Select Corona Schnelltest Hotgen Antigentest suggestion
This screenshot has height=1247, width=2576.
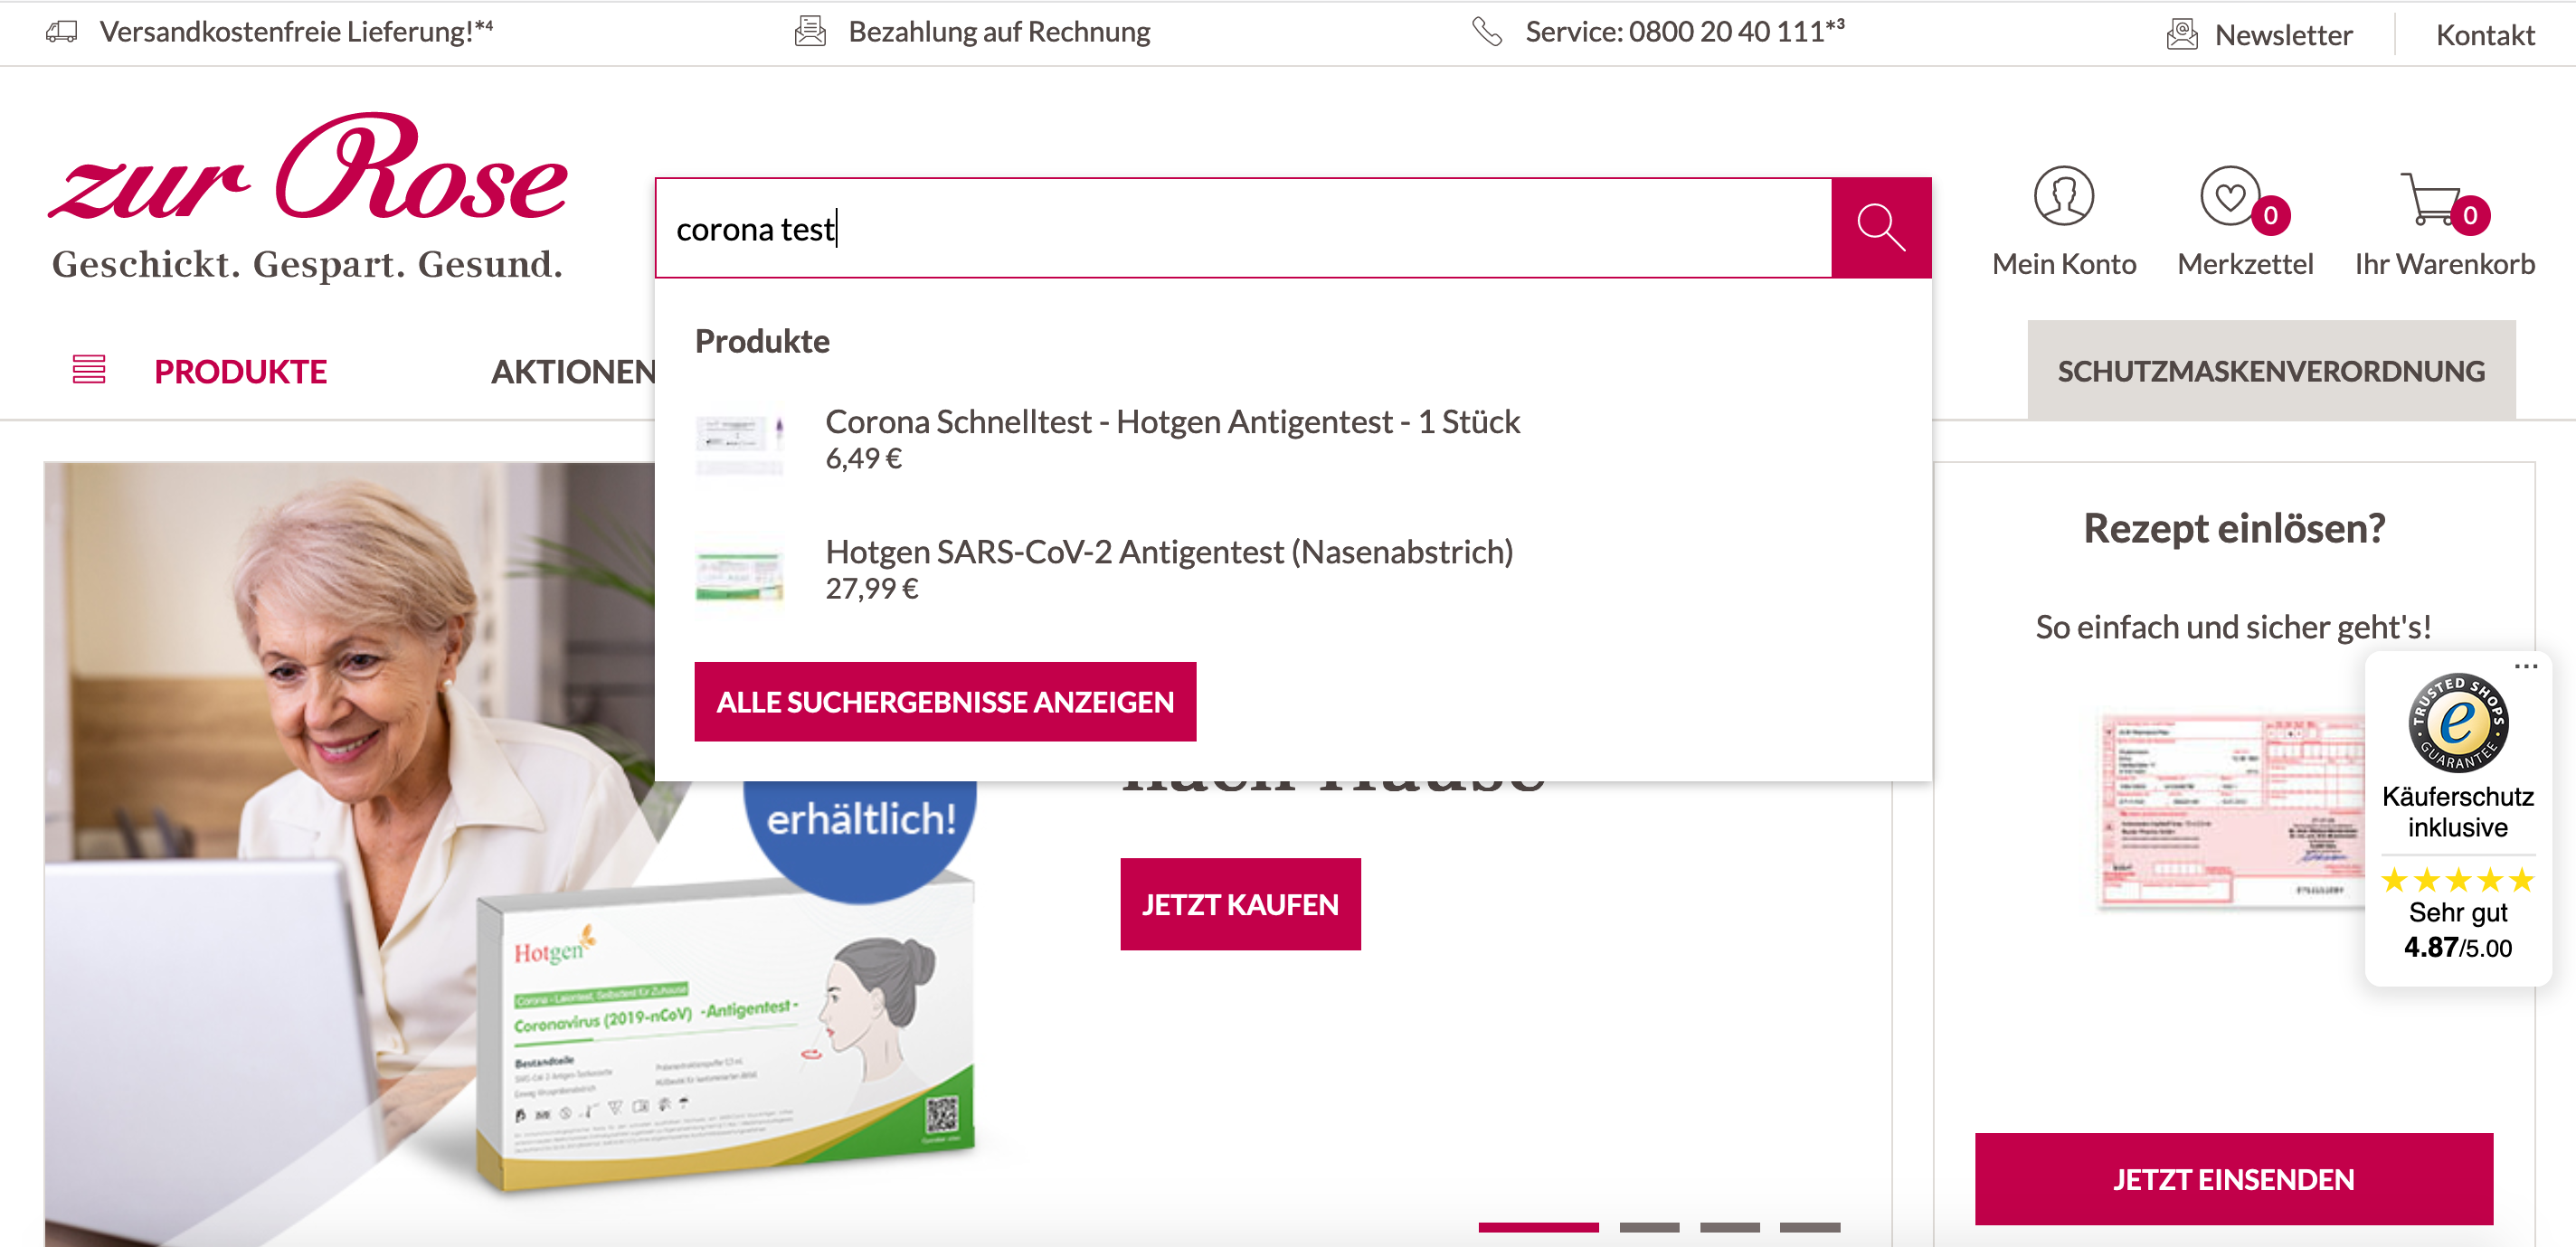1172,422
